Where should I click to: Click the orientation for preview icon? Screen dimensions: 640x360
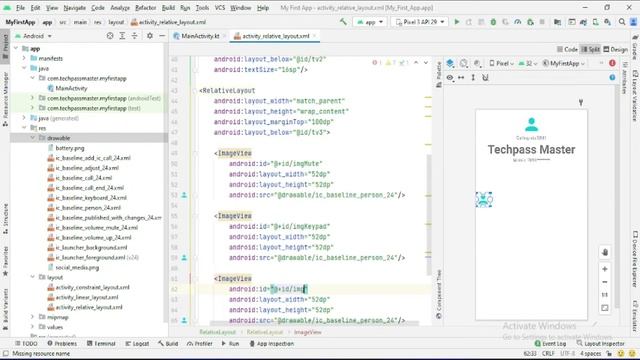point(464,63)
